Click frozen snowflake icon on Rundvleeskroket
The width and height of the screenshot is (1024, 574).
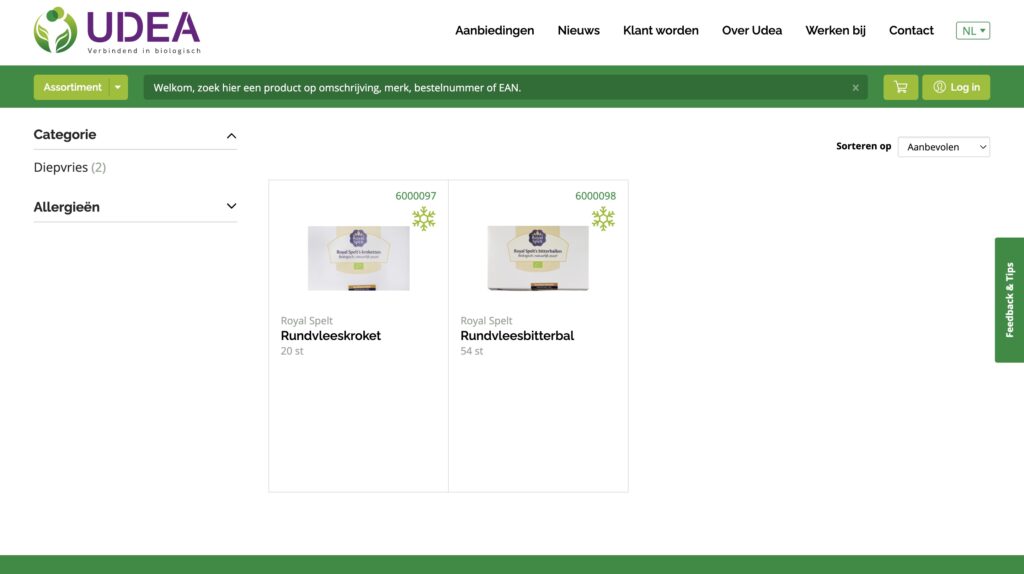click(x=424, y=218)
